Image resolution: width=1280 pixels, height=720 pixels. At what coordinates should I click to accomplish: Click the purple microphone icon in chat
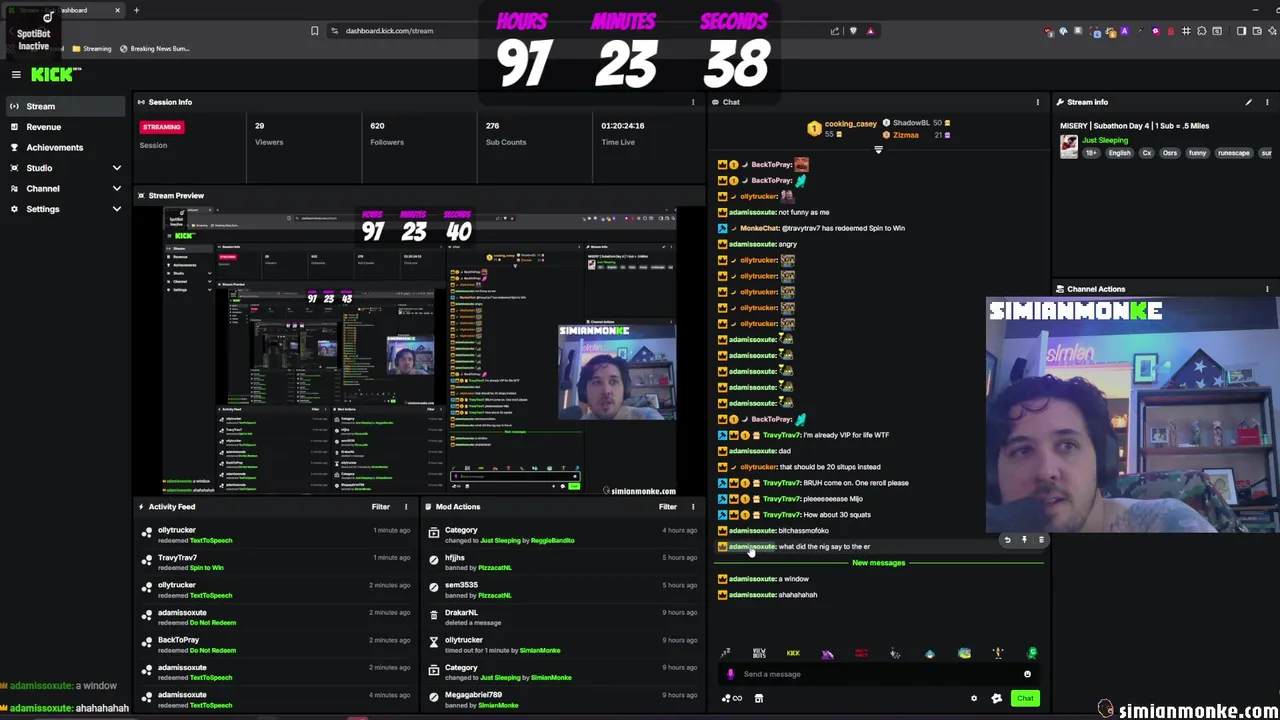tap(730, 674)
